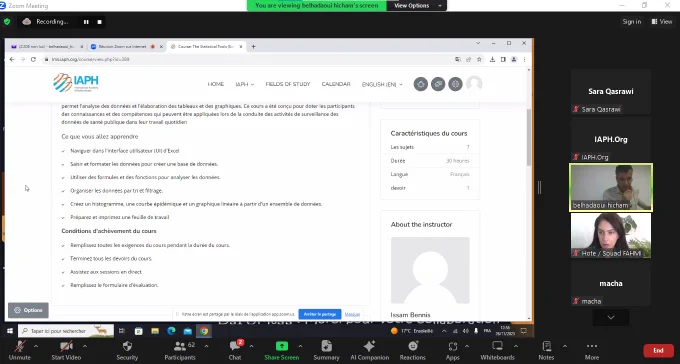This screenshot has height=364, width=680.
Task: Open Zoom Apps
Action: pos(452,351)
